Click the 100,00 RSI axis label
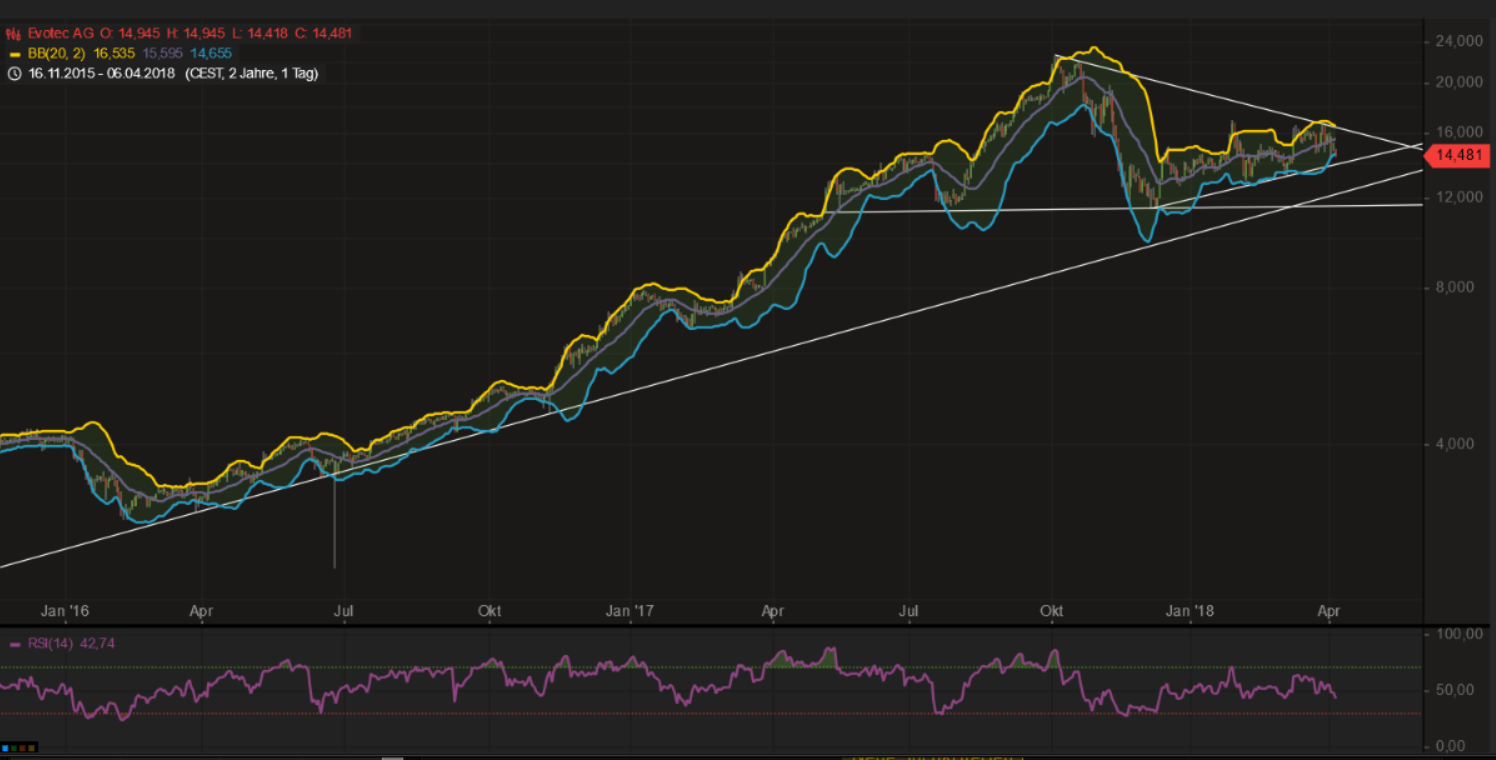This screenshot has height=760, width=1496. [1458, 634]
